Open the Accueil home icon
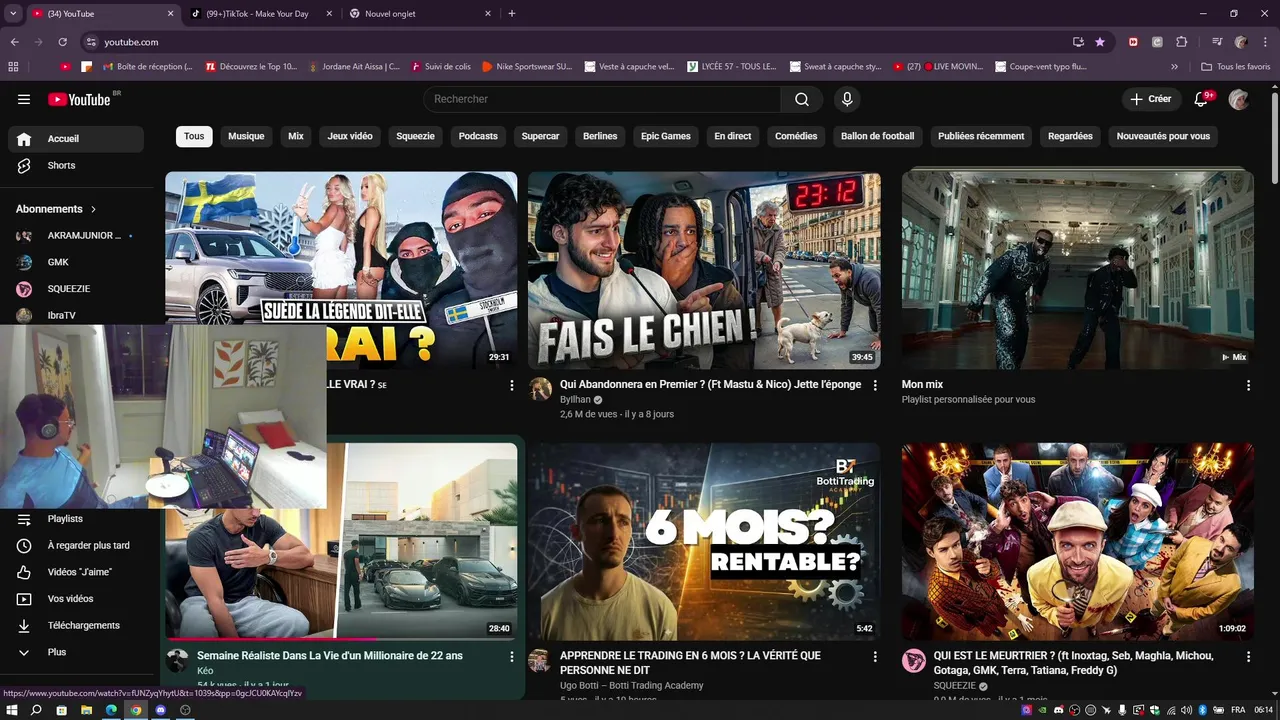The width and height of the screenshot is (1280, 720). (x=24, y=139)
